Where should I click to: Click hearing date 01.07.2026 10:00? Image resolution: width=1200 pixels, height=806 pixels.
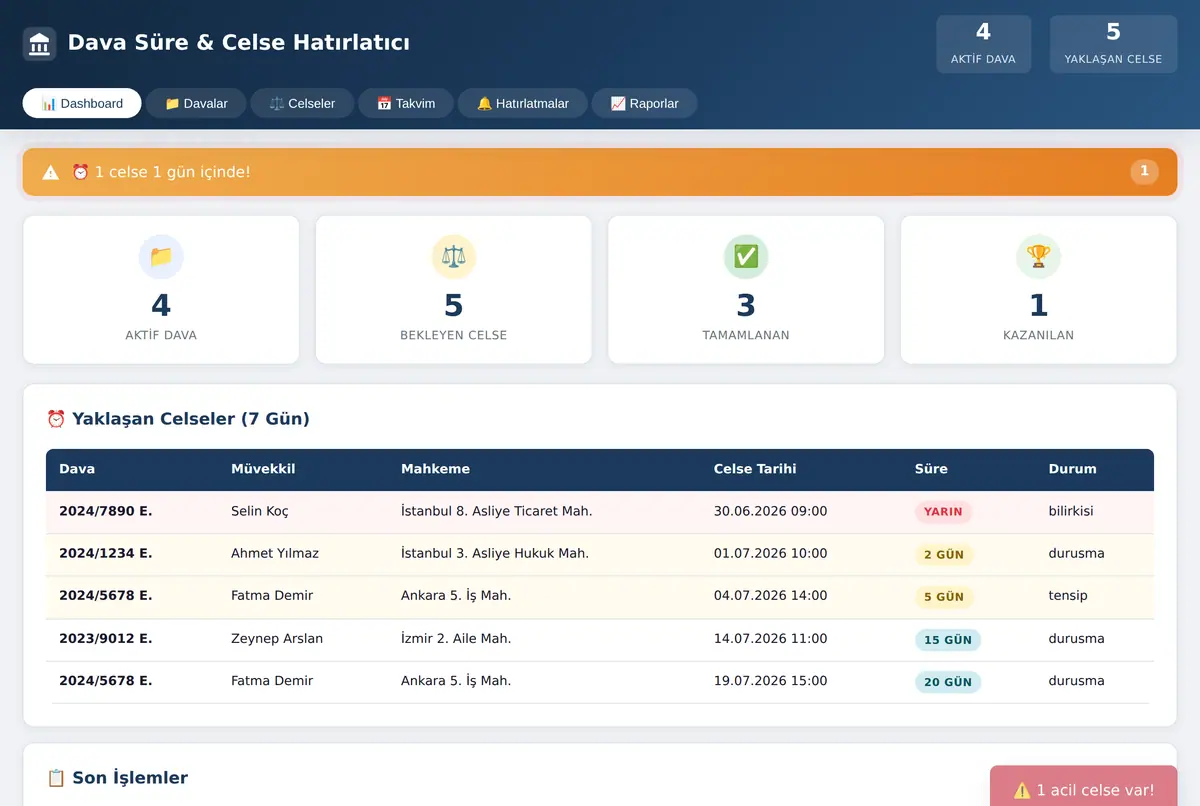point(771,553)
